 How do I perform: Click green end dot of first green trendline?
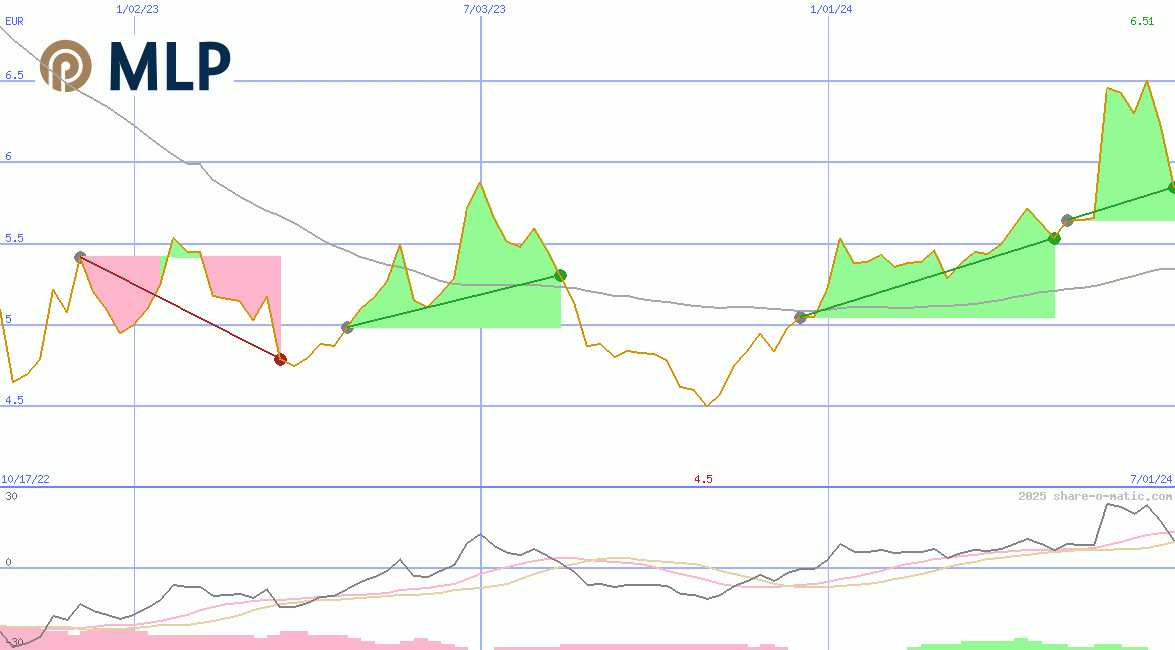561,275
